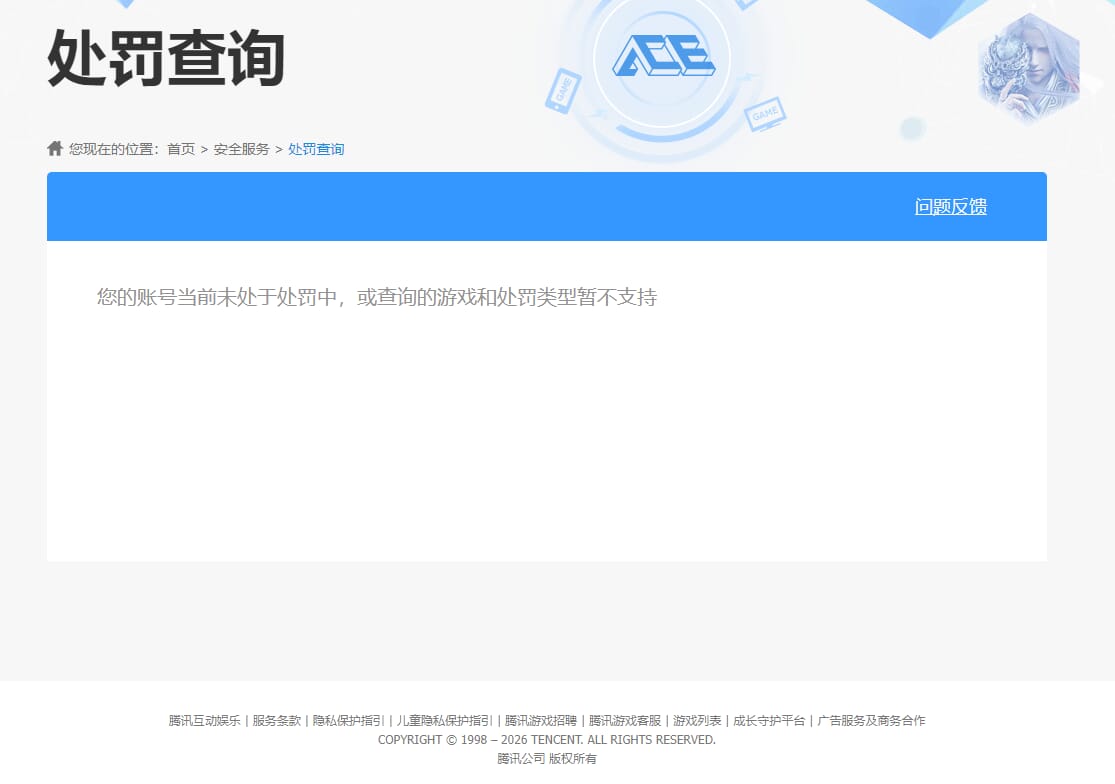Open 儿童隐私保护指引 in the footer
Viewport: 1115px width, 784px height.
tap(442, 720)
